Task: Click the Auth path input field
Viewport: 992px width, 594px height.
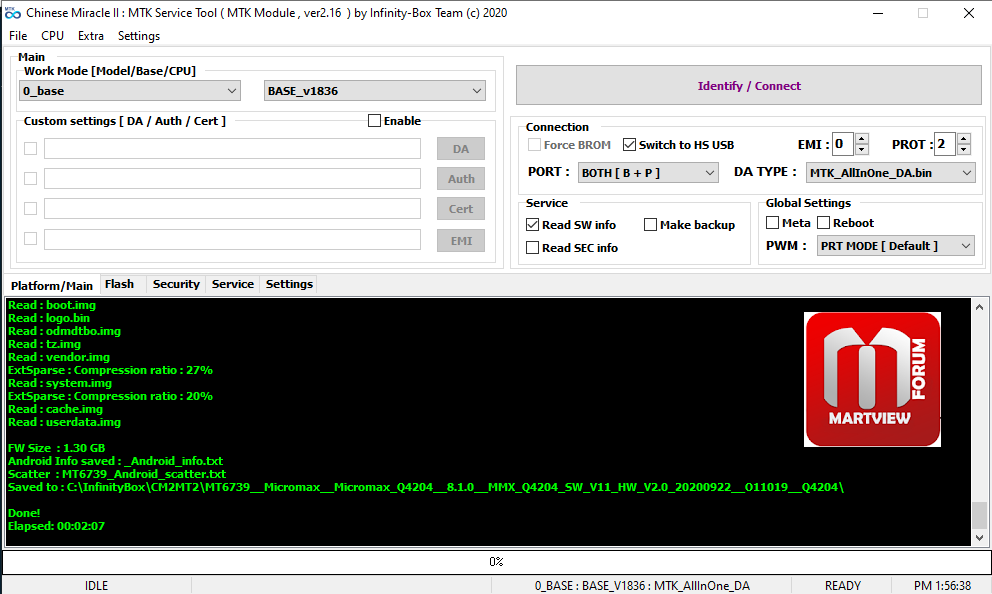Action: click(x=232, y=178)
